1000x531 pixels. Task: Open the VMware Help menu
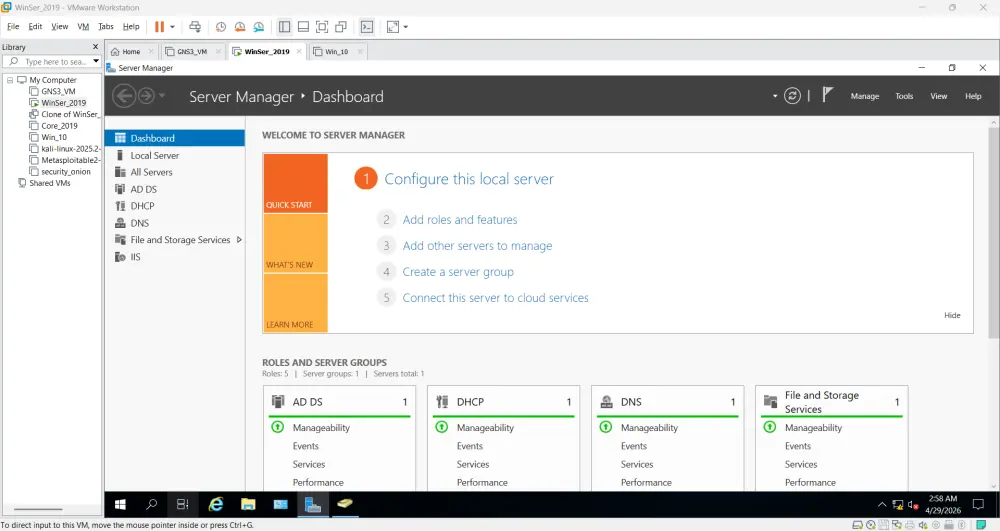[131, 27]
